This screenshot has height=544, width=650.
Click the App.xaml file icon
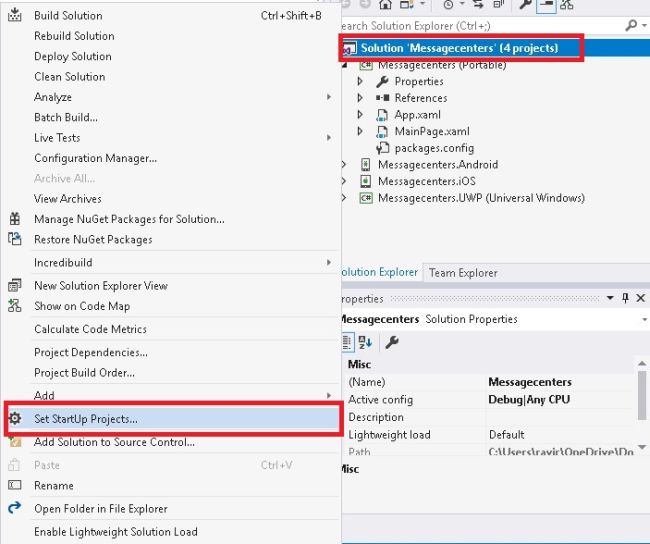click(x=382, y=115)
